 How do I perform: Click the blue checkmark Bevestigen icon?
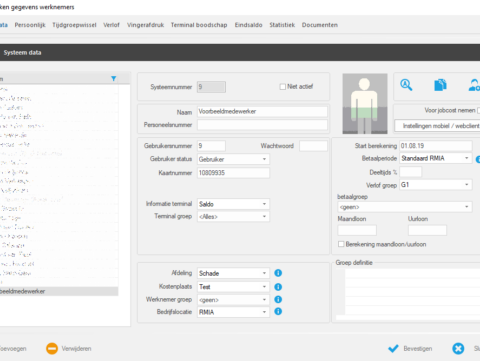[x=393, y=349]
